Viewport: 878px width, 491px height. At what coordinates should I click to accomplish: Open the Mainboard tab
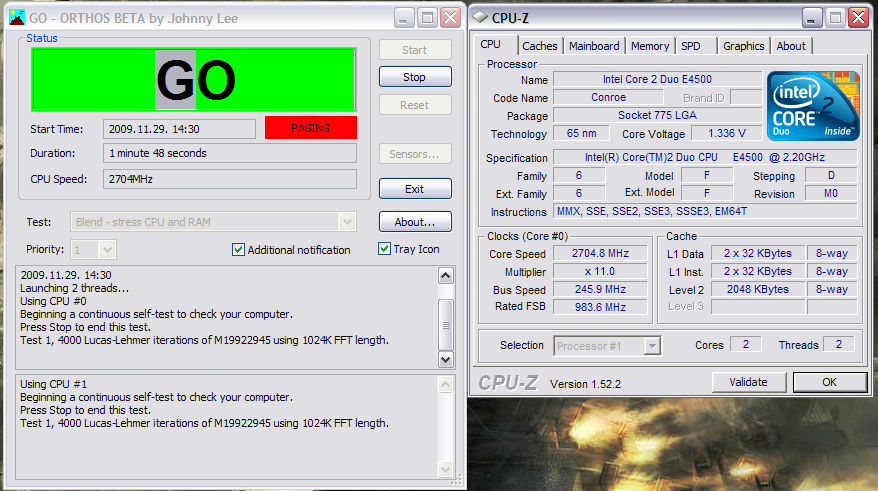pyautogui.click(x=594, y=46)
